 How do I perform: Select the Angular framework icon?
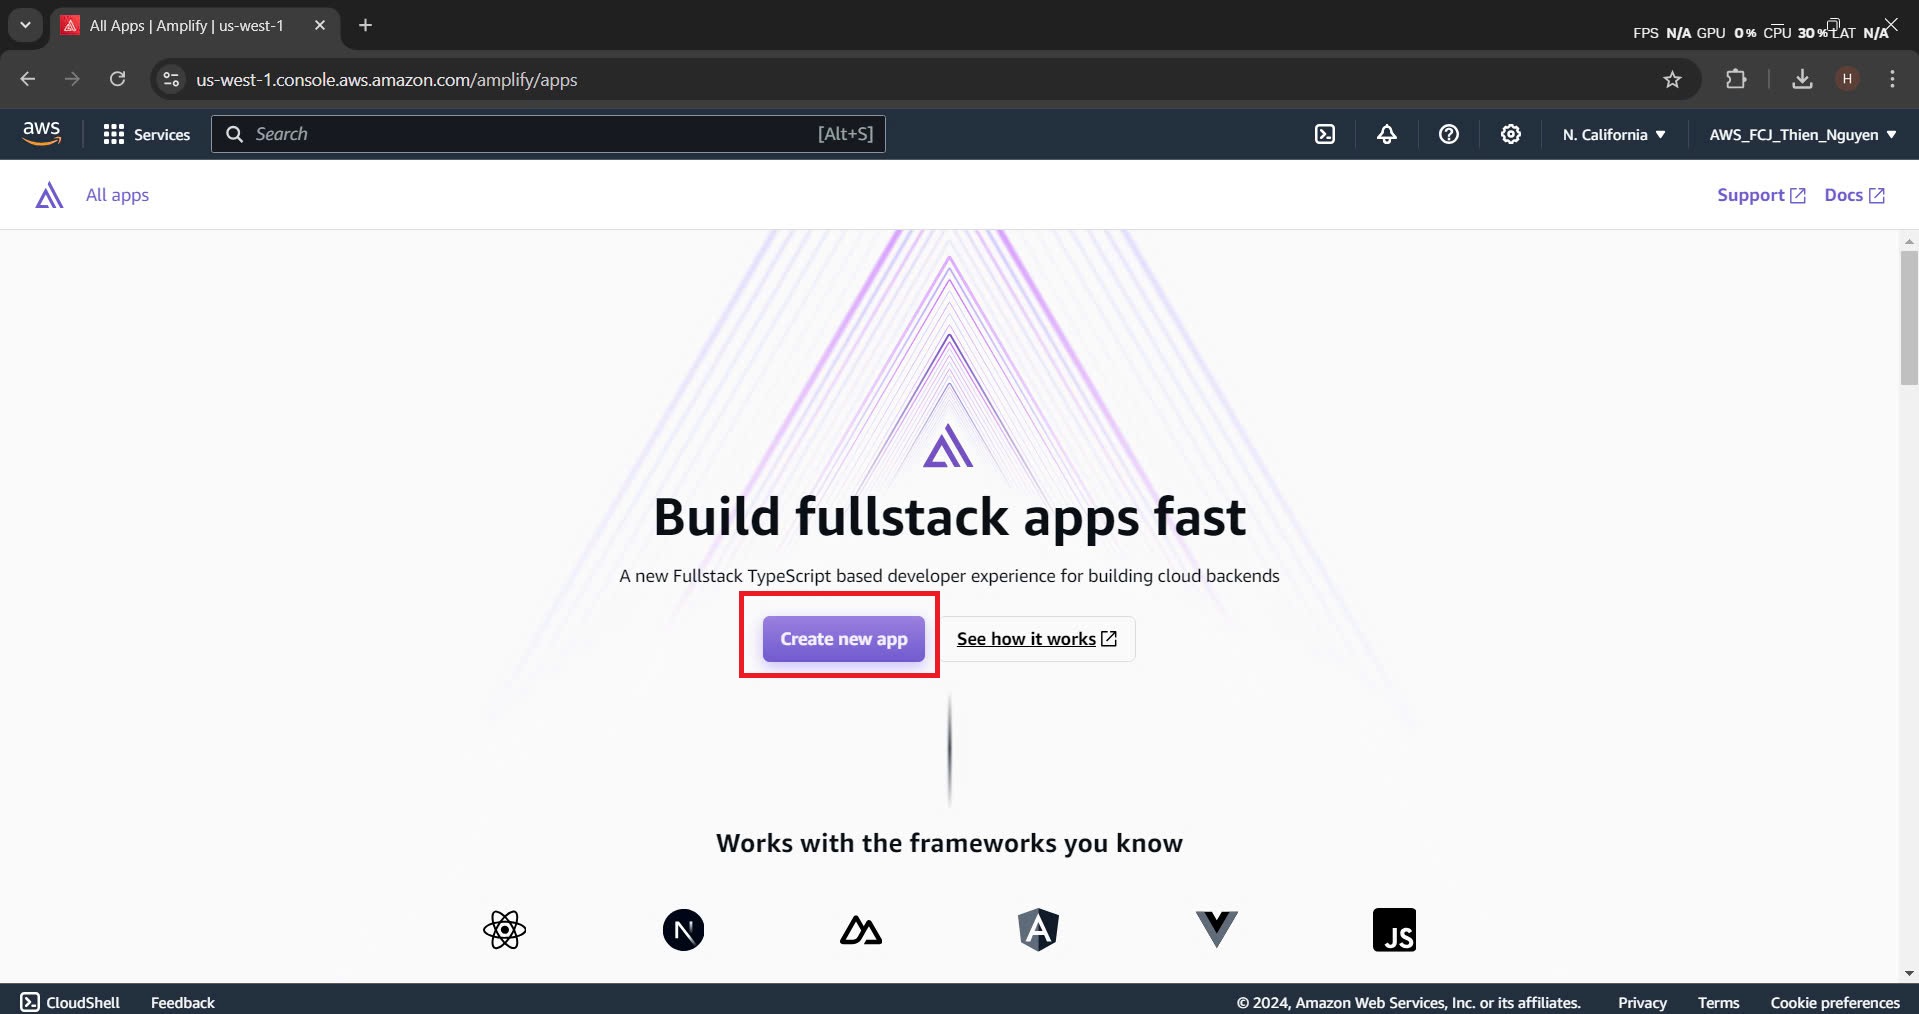click(1038, 929)
